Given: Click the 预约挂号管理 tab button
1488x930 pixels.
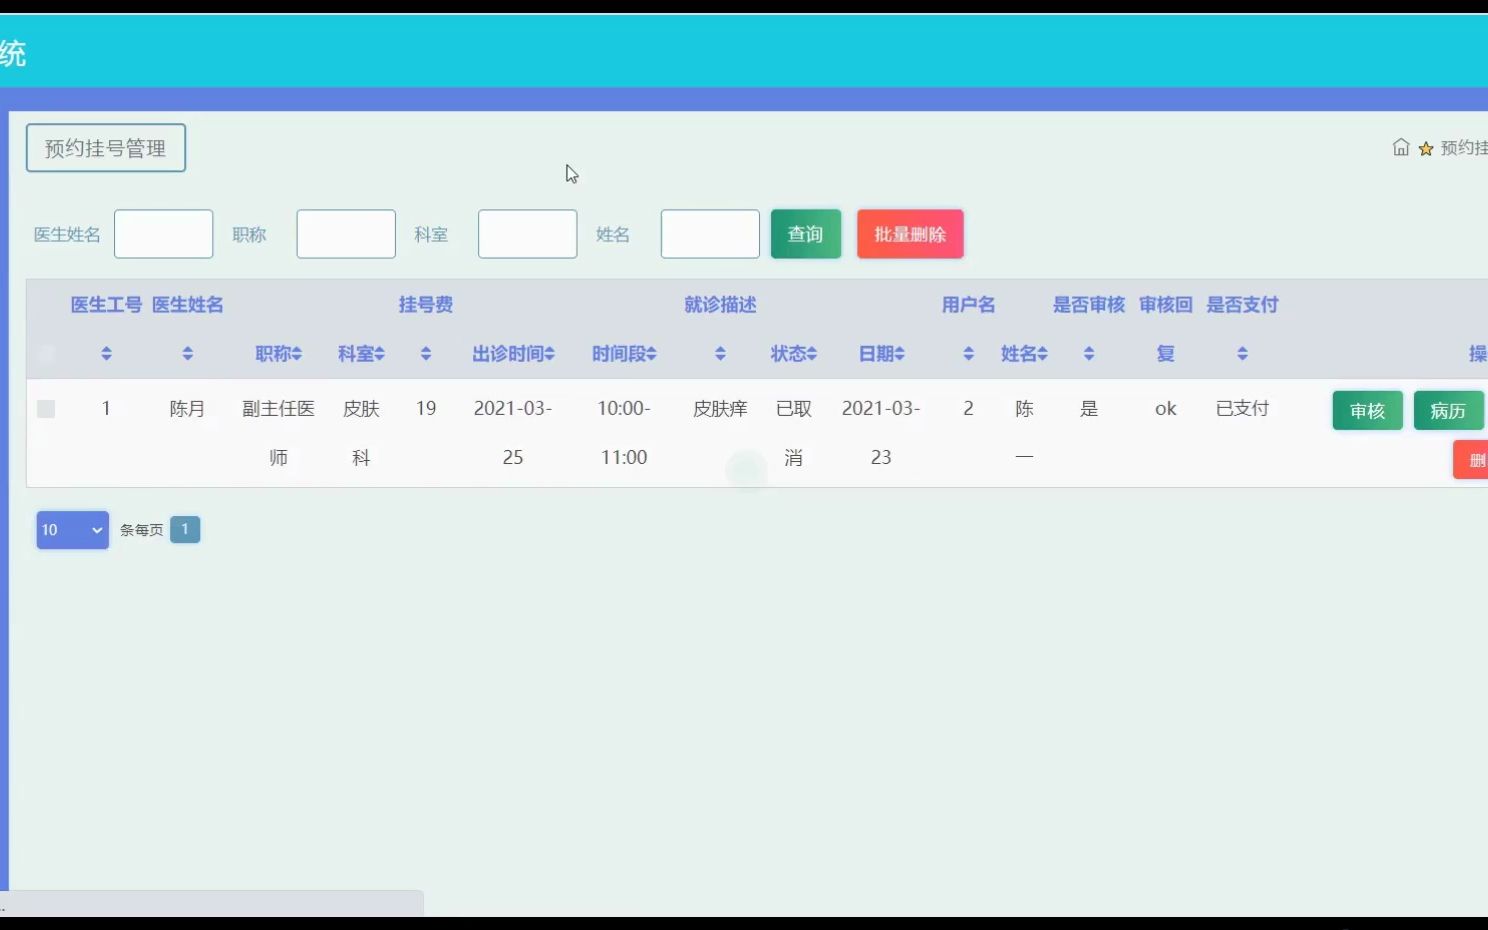Looking at the screenshot, I should 106,148.
